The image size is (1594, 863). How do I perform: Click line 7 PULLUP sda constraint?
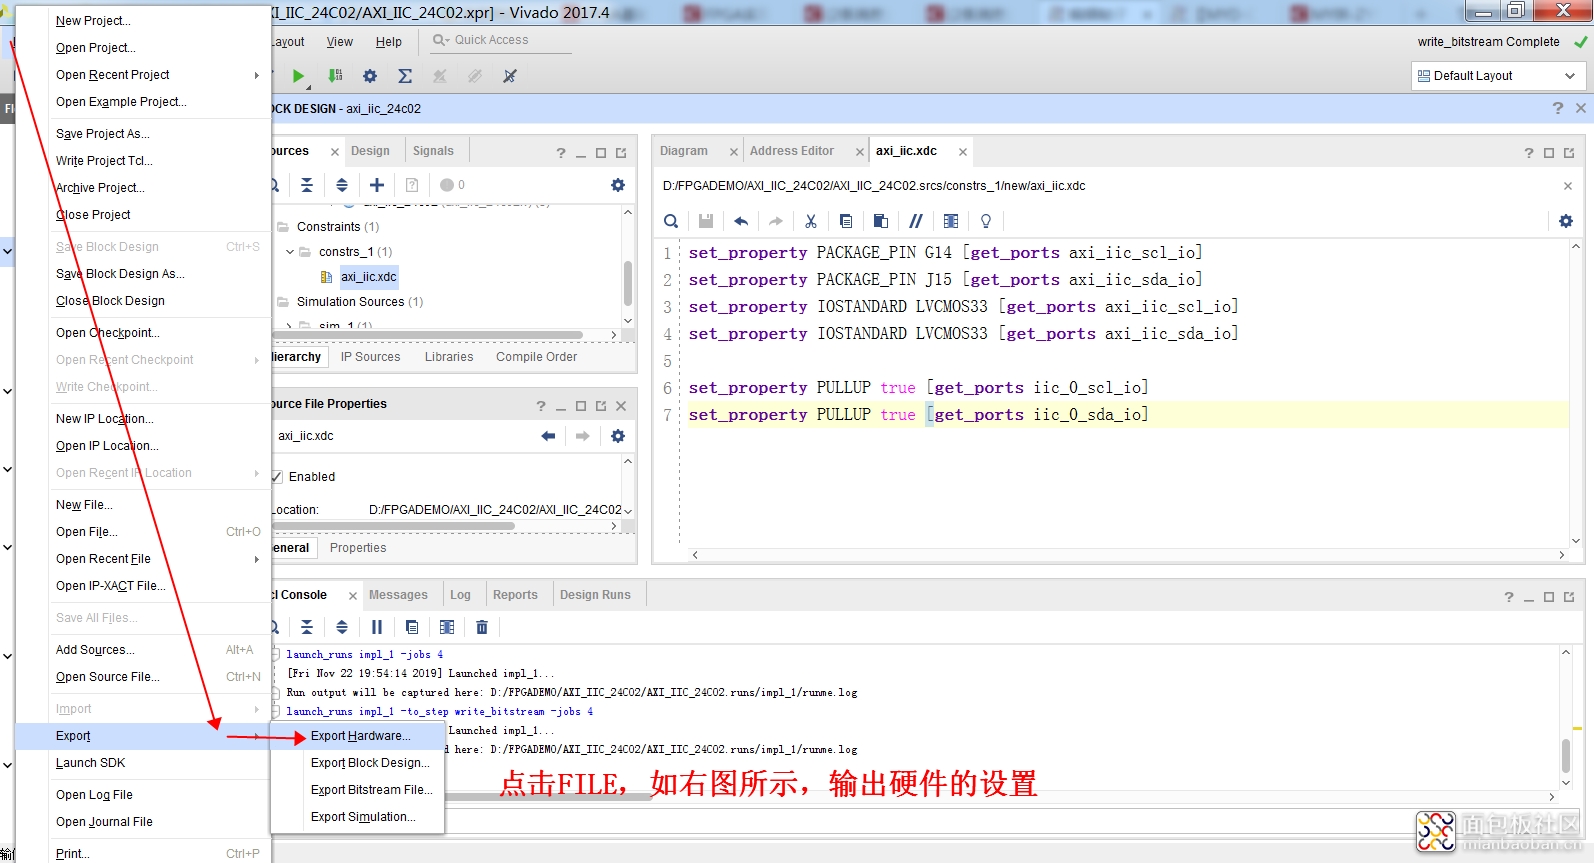[x=918, y=415]
